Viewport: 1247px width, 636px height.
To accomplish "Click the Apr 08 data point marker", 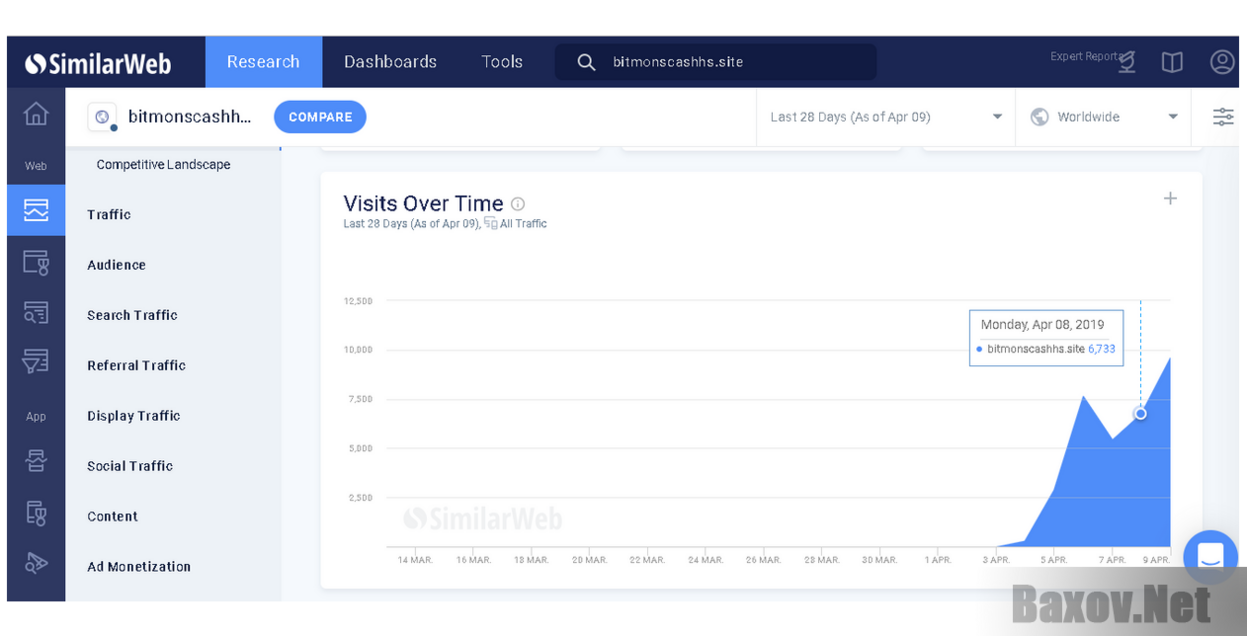I will pyautogui.click(x=1140, y=413).
